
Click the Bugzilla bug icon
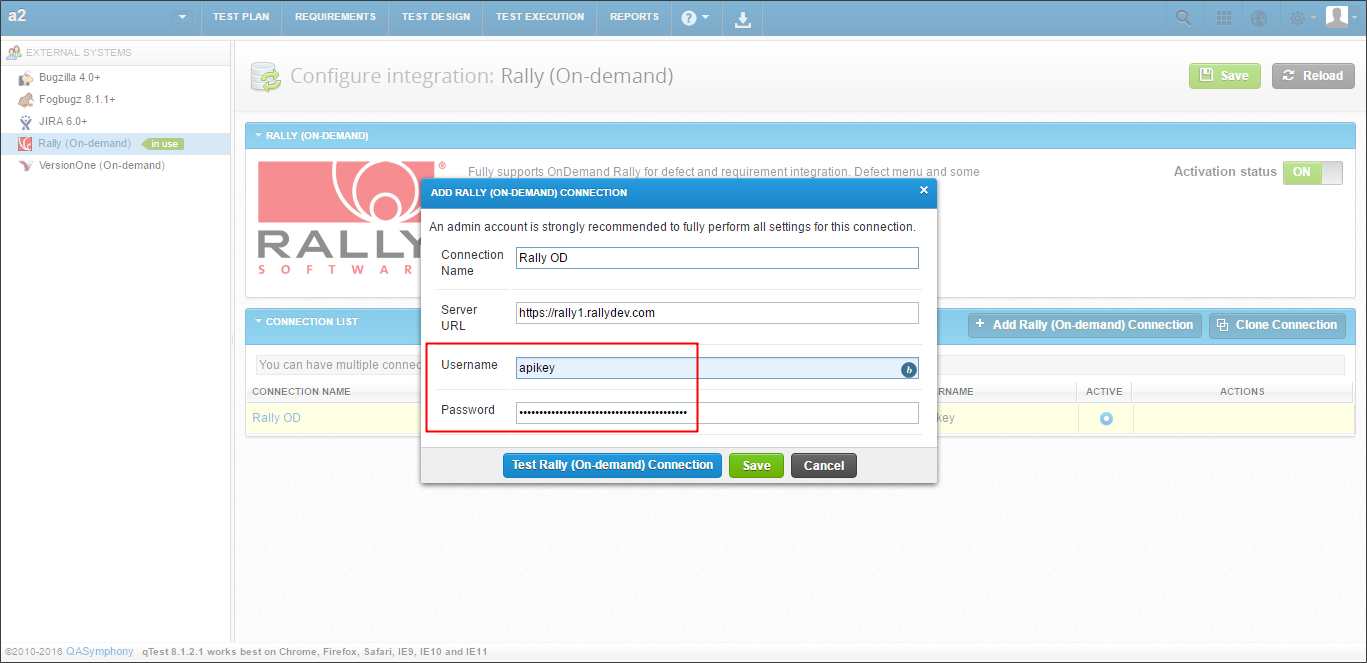[26, 77]
